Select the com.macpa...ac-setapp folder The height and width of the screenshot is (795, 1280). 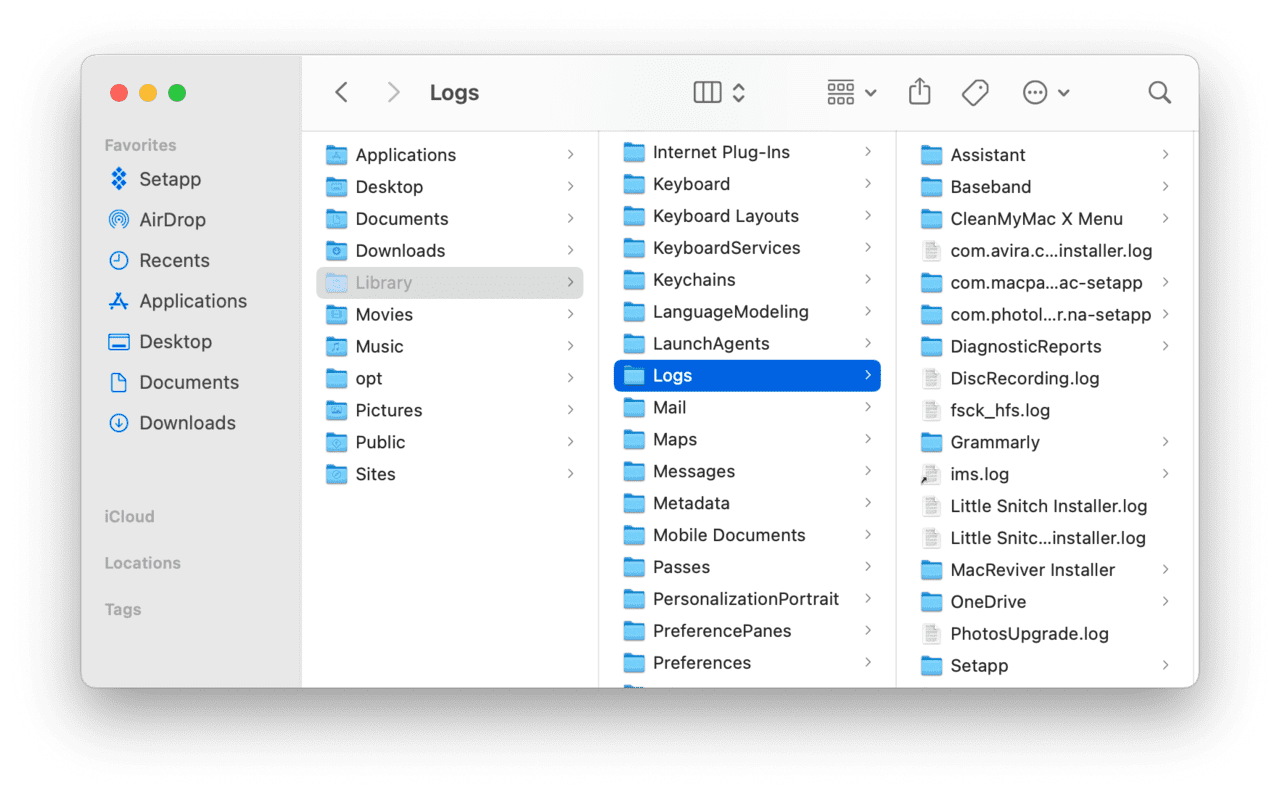(1045, 283)
